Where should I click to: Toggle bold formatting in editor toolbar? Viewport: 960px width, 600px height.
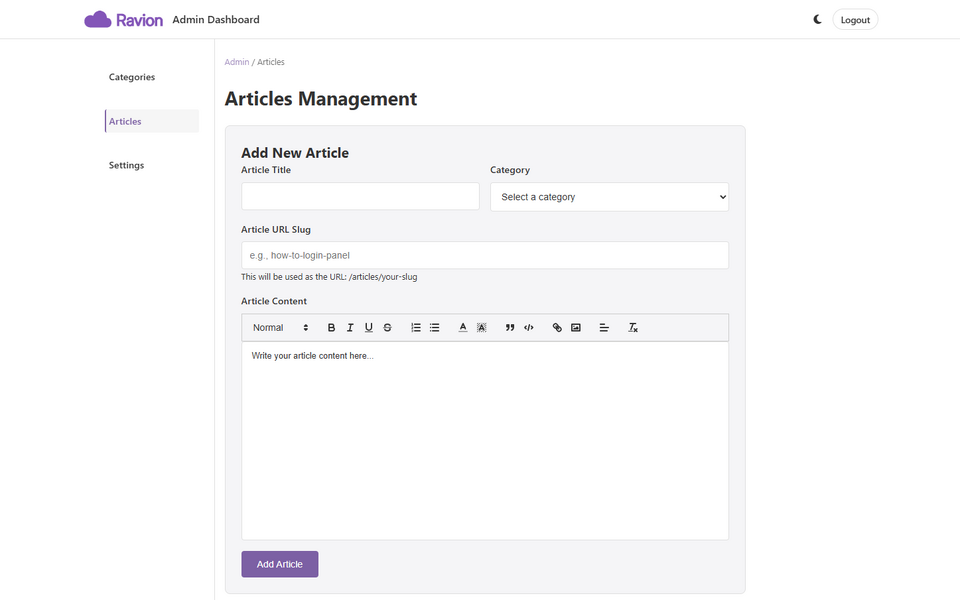coord(331,328)
